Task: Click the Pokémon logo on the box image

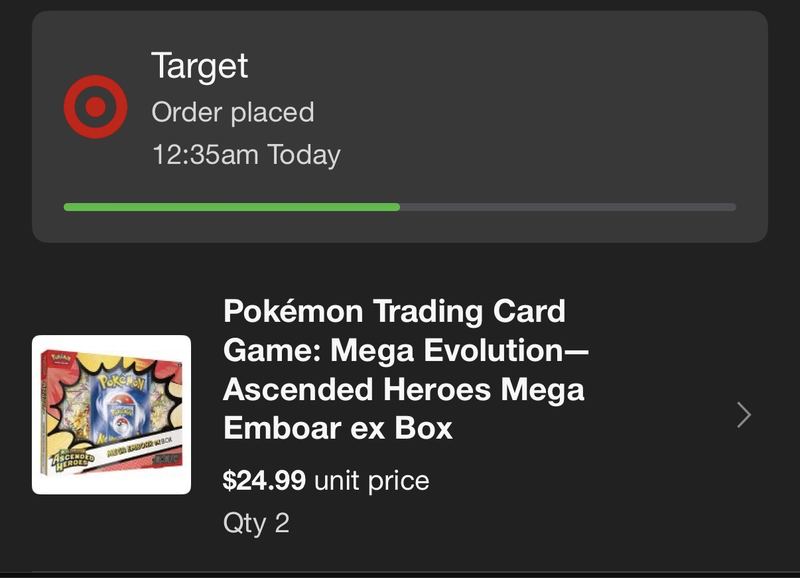Action: (121, 381)
